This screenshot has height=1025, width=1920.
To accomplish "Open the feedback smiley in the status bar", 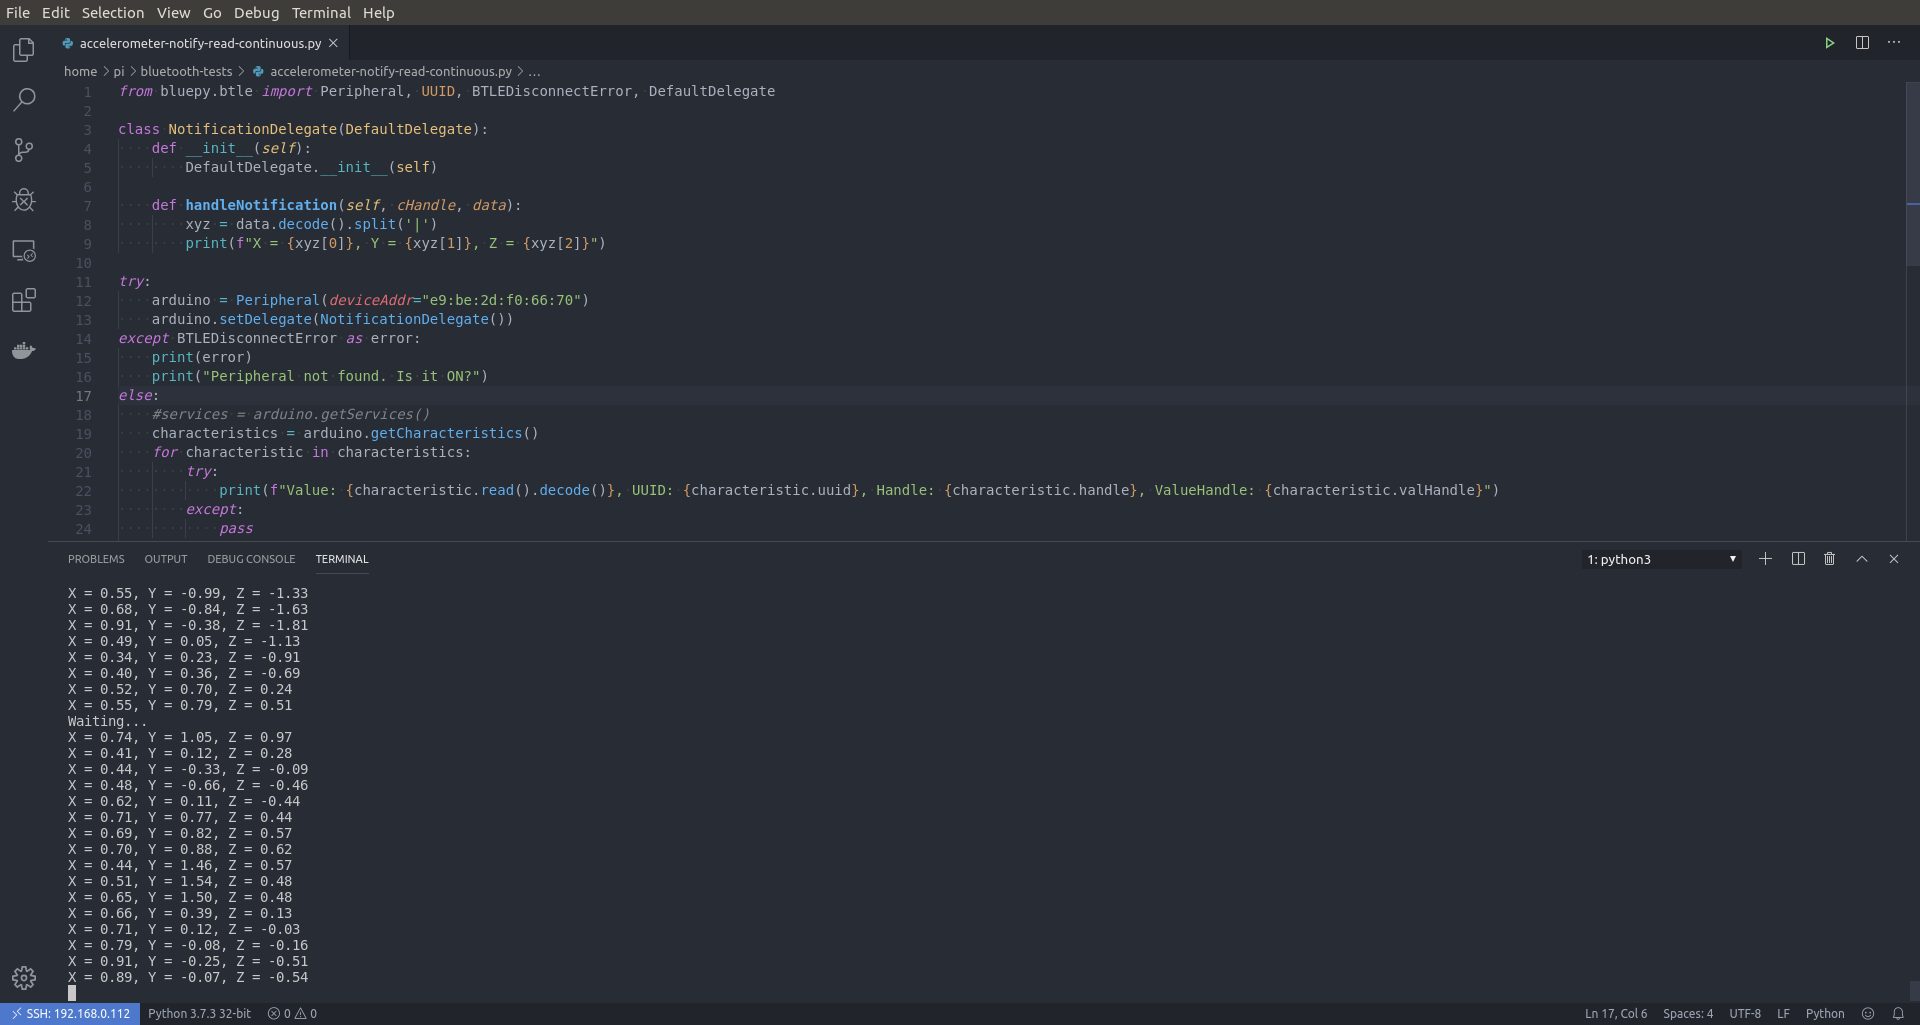I will (x=1867, y=1013).
